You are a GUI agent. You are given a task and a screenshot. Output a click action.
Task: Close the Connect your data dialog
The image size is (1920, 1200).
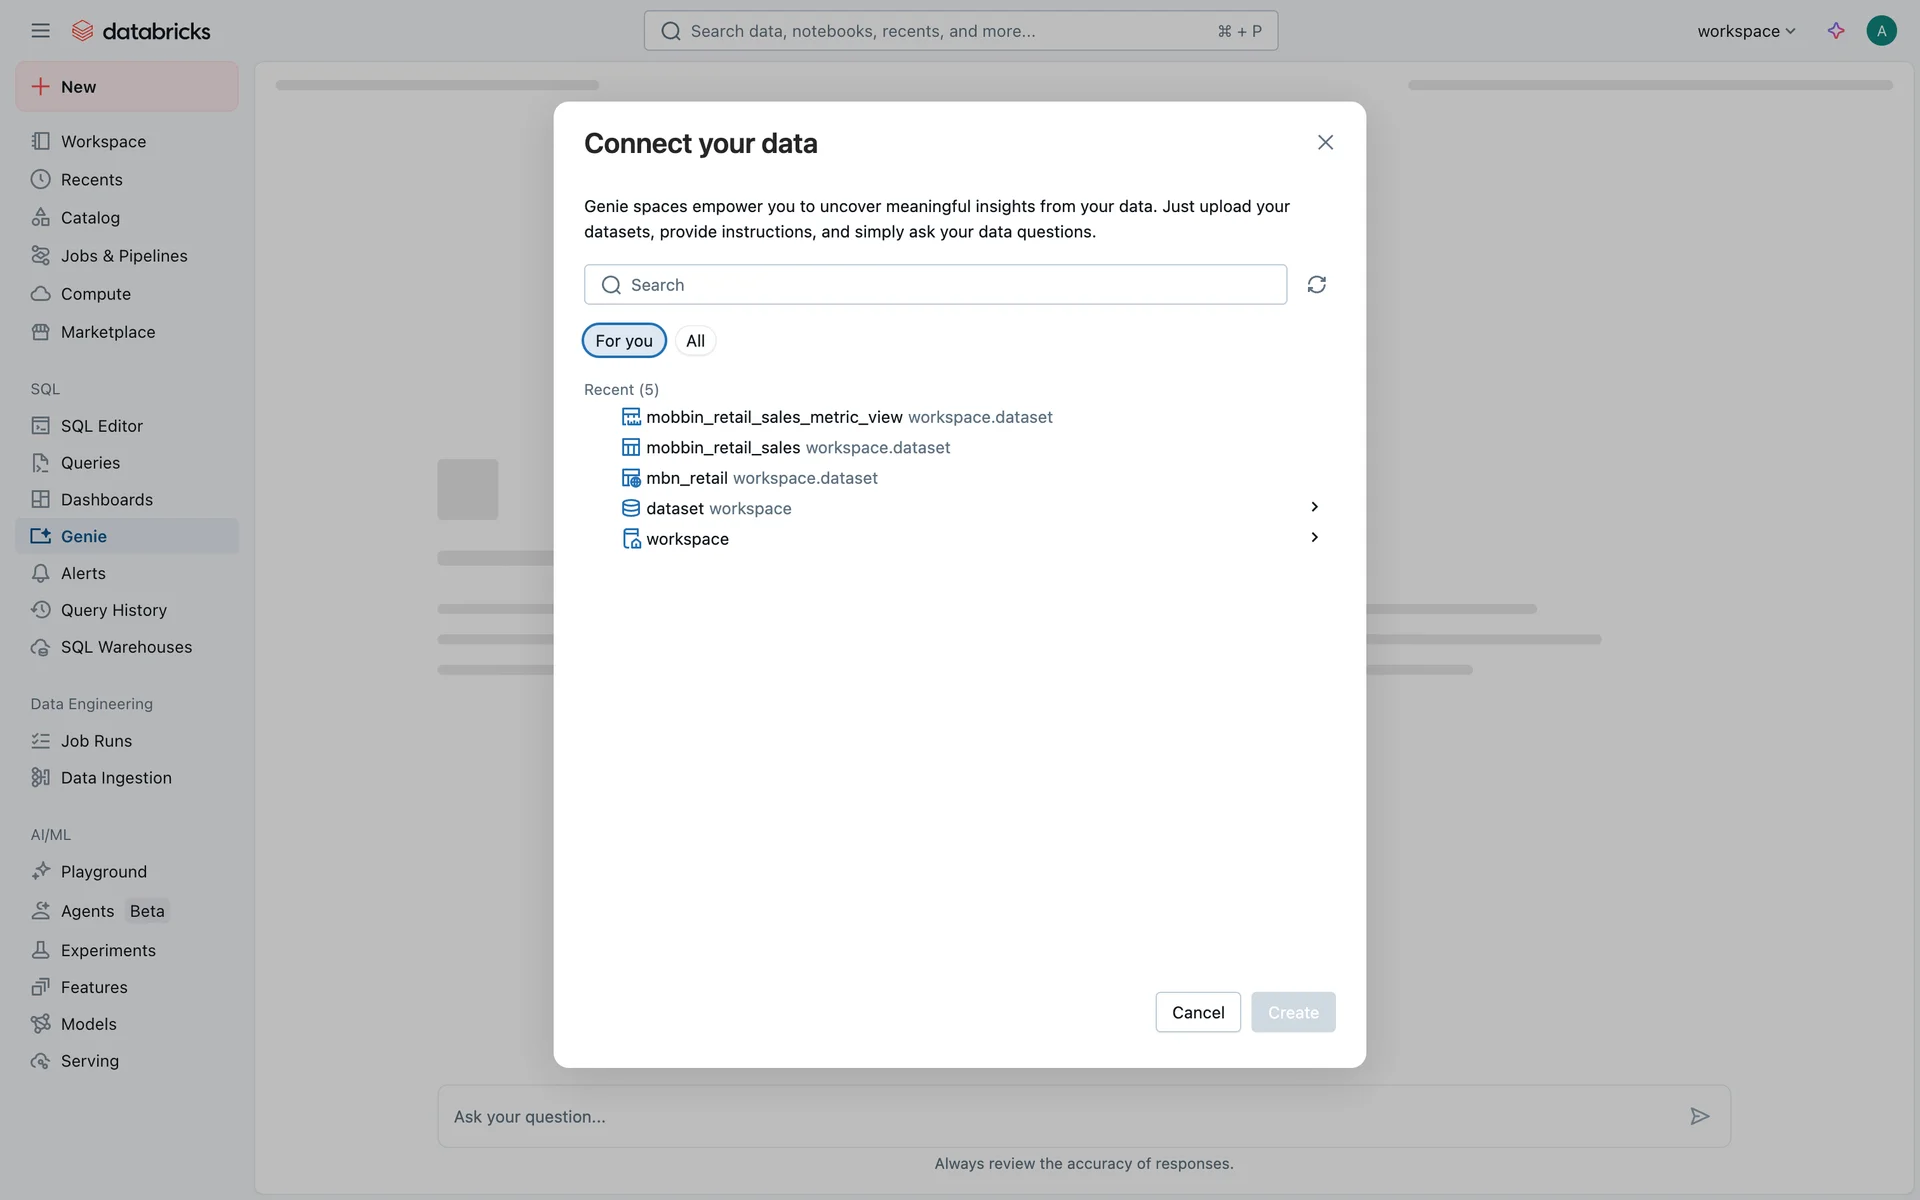(1325, 143)
